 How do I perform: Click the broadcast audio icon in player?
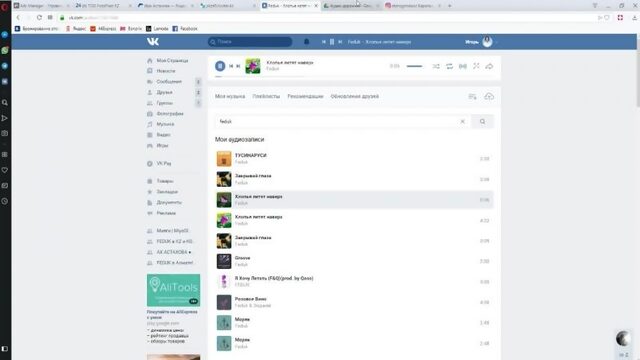462,66
